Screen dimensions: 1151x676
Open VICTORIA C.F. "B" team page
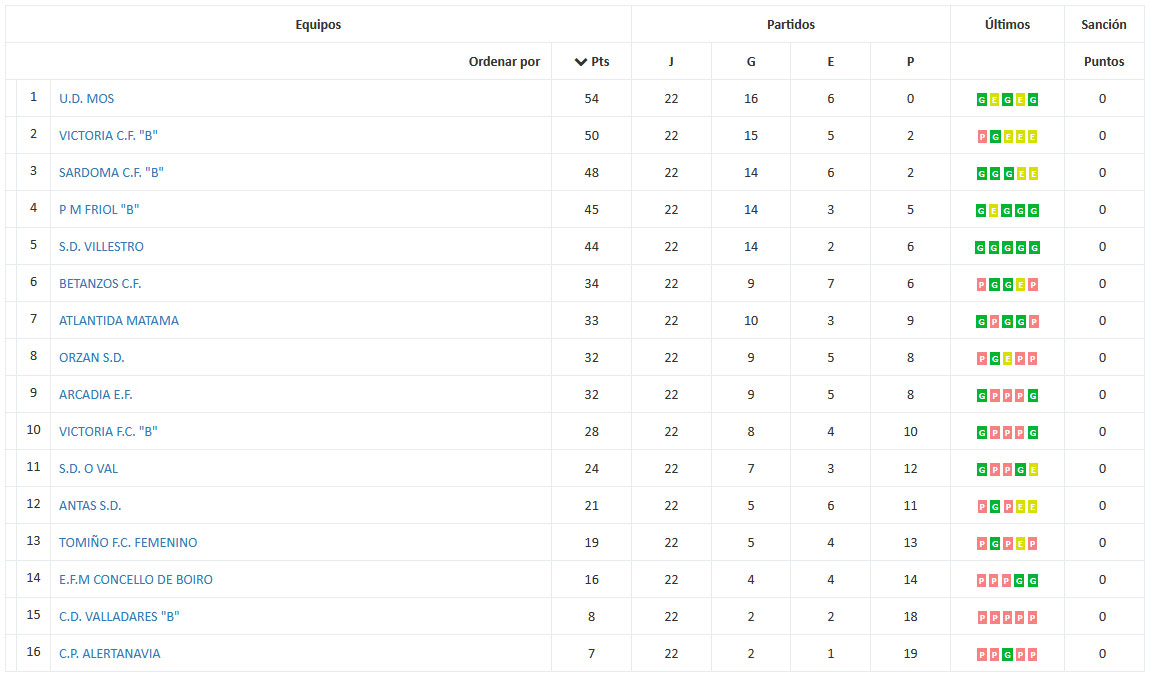pyautogui.click(x=108, y=135)
